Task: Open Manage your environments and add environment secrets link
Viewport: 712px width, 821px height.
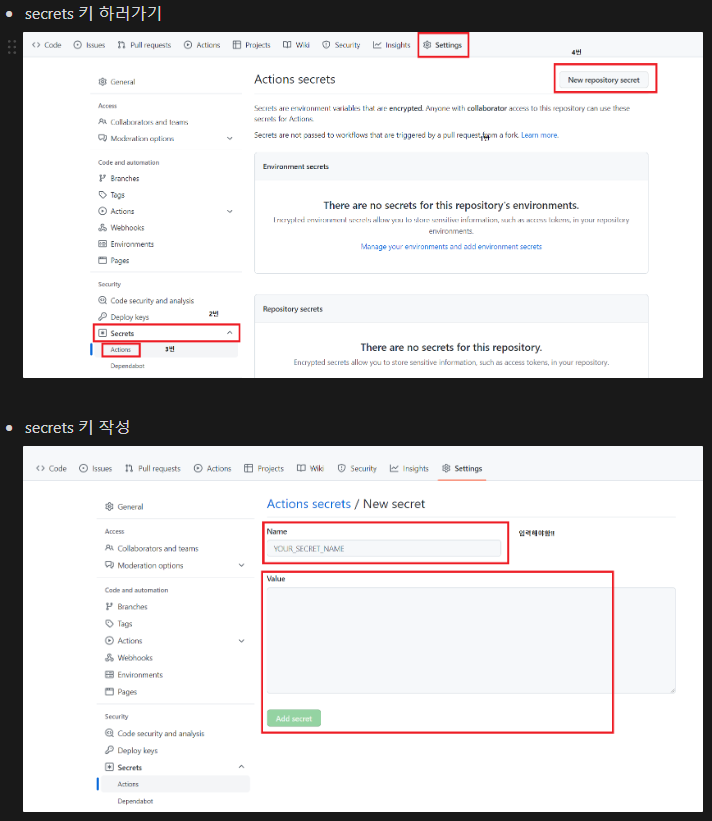Action: pos(451,247)
